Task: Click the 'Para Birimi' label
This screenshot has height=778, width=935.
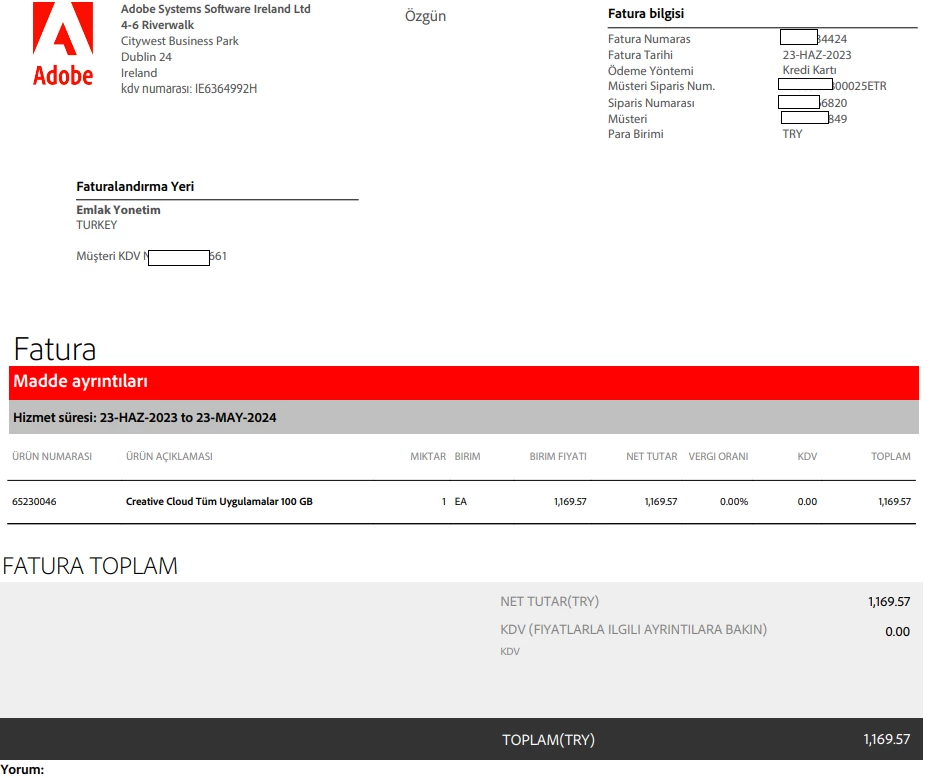Action: [636, 134]
